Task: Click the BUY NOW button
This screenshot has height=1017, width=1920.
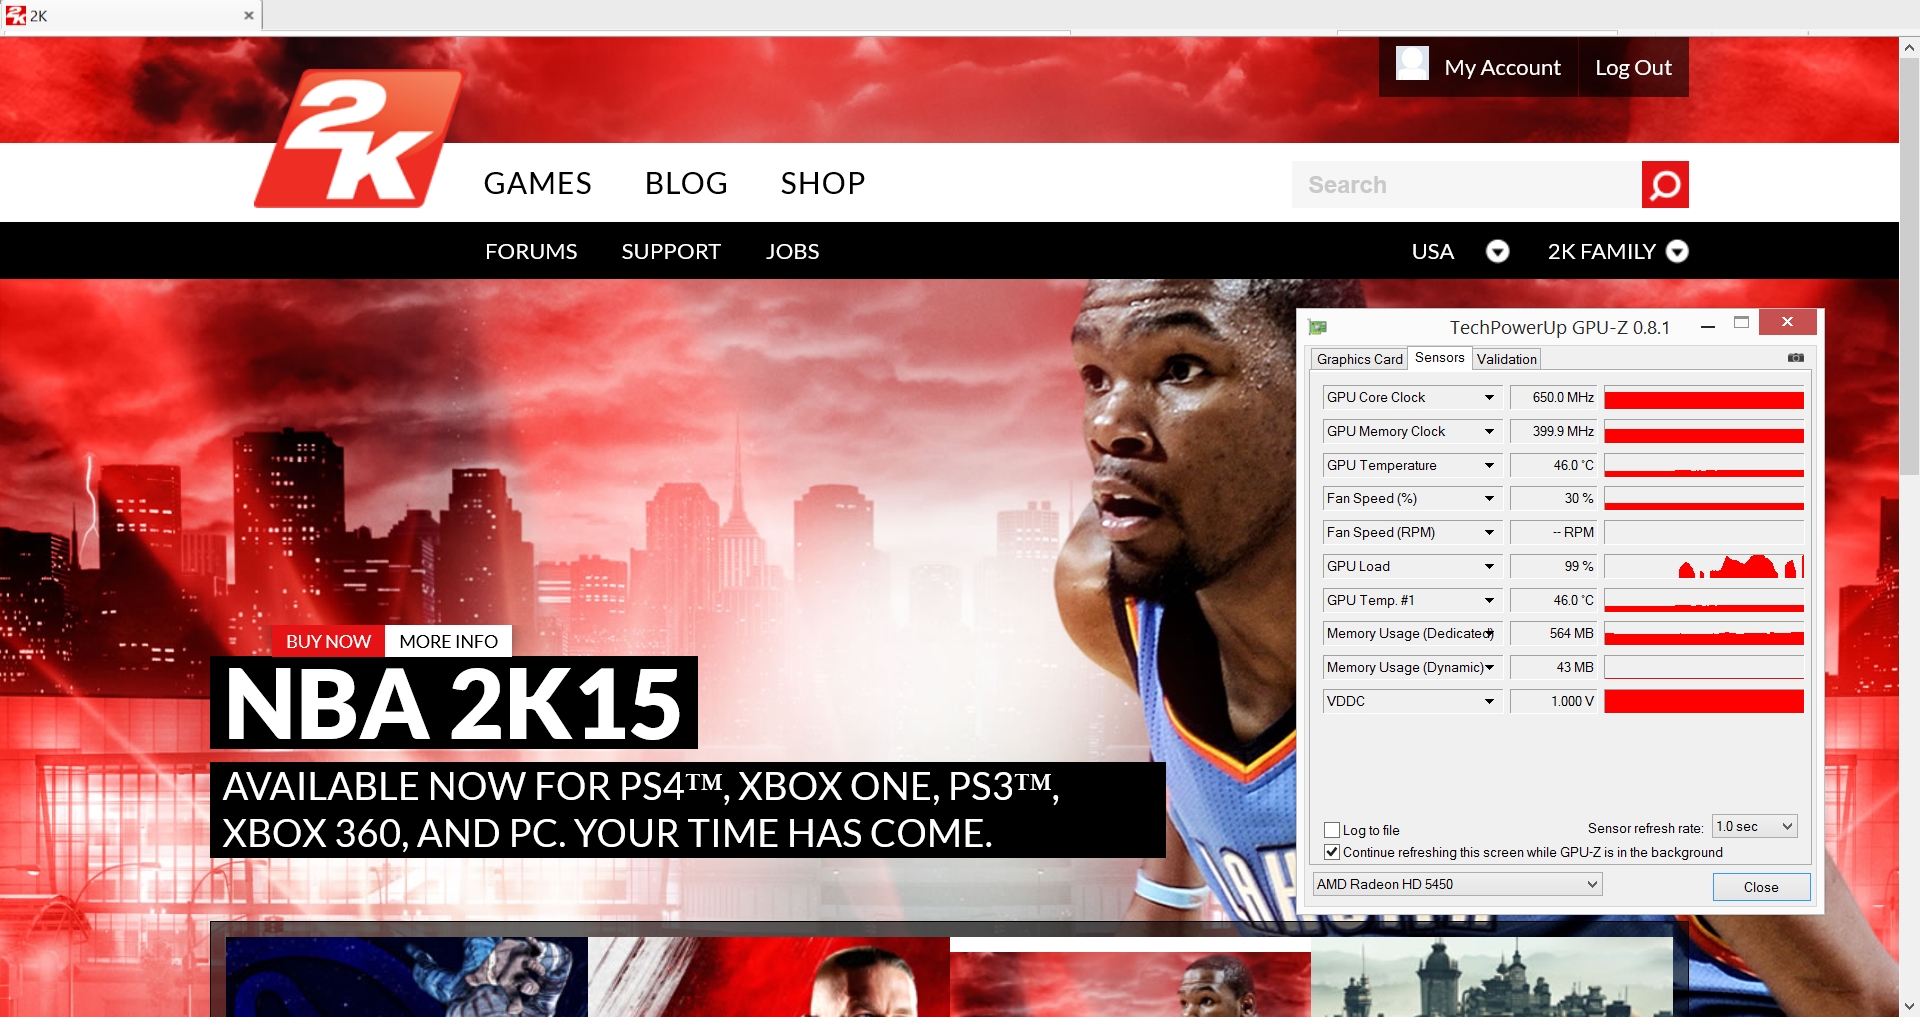Action: (328, 642)
